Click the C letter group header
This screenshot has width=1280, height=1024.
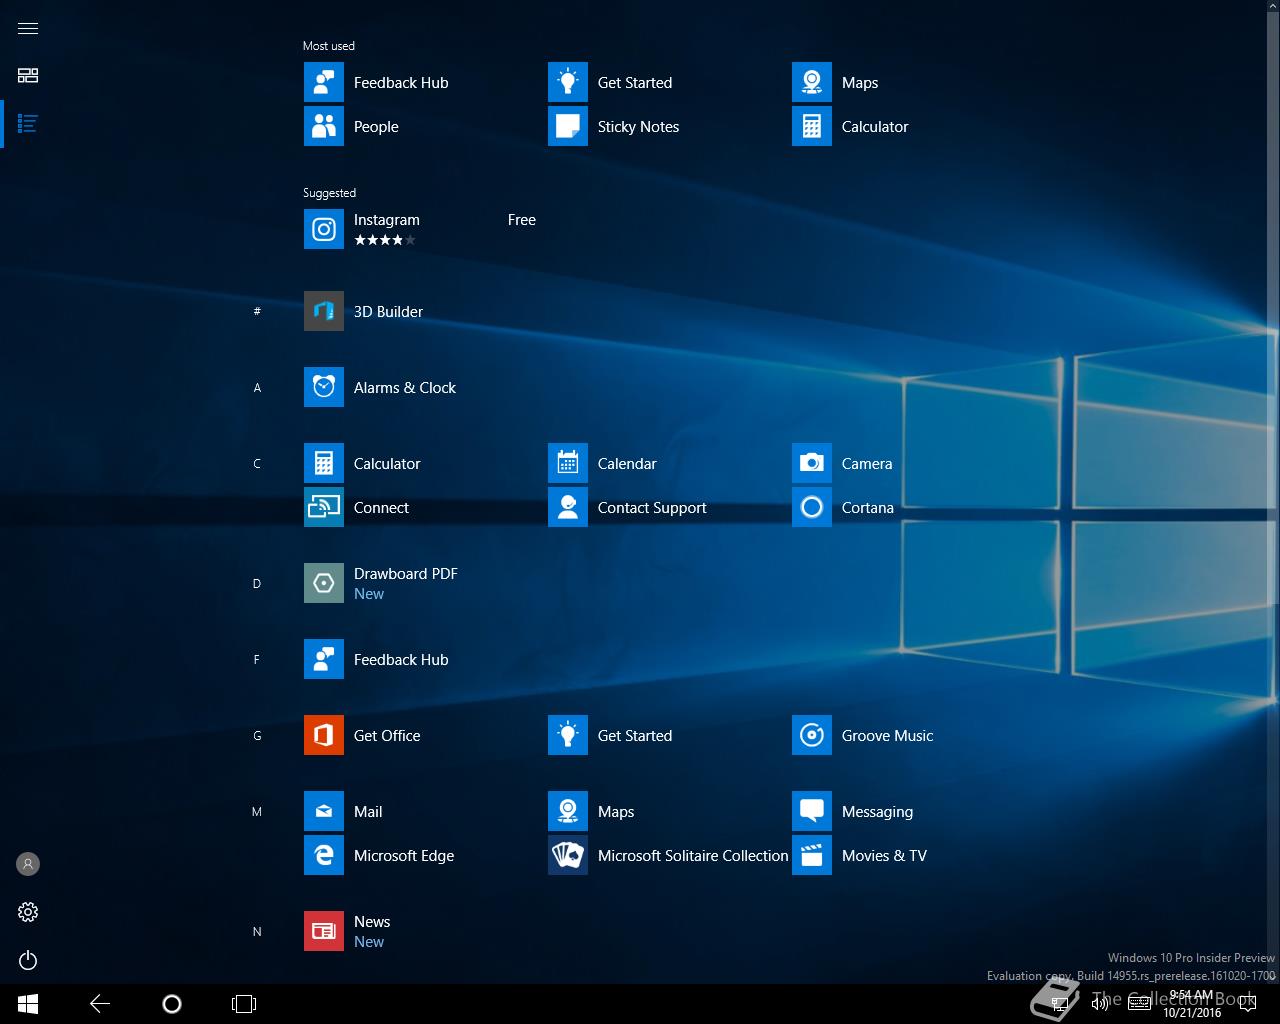tap(257, 463)
